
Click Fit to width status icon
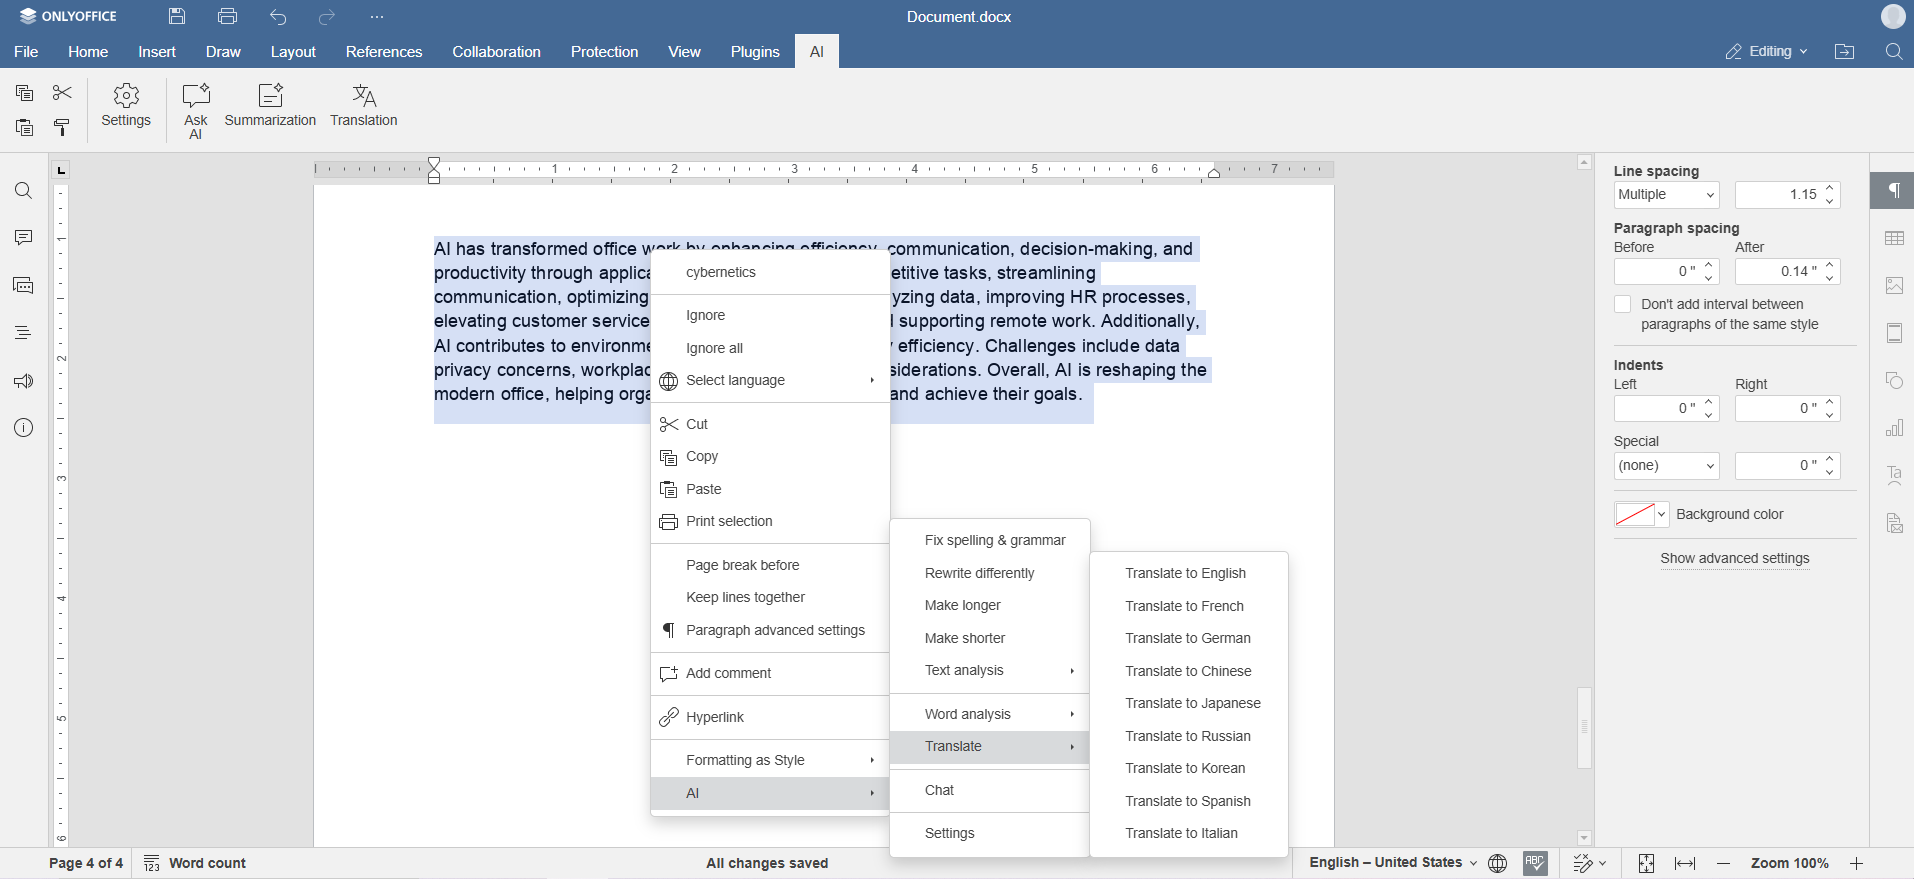click(1685, 863)
